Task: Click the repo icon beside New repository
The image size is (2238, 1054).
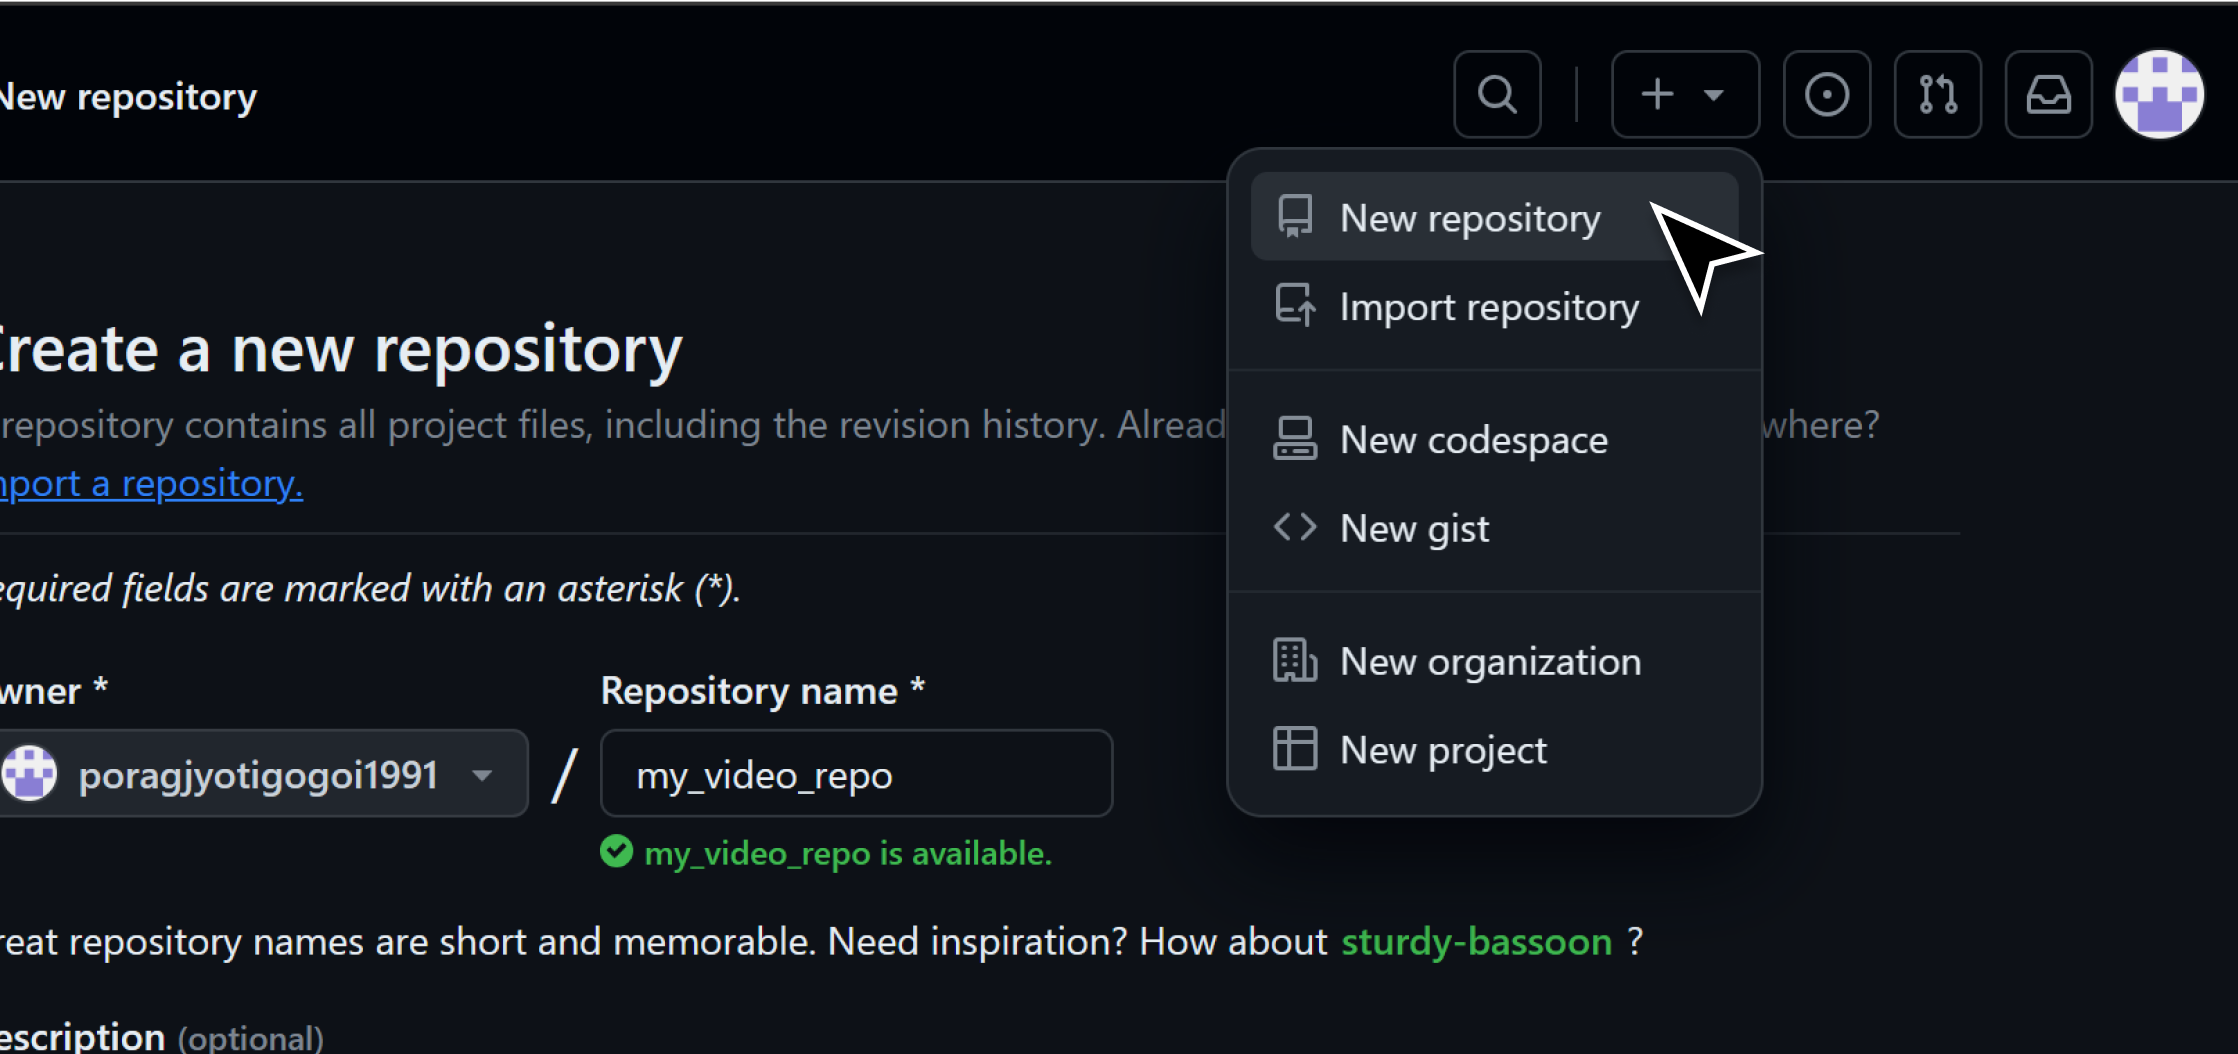Action: pyautogui.click(x=1295, y=216)
